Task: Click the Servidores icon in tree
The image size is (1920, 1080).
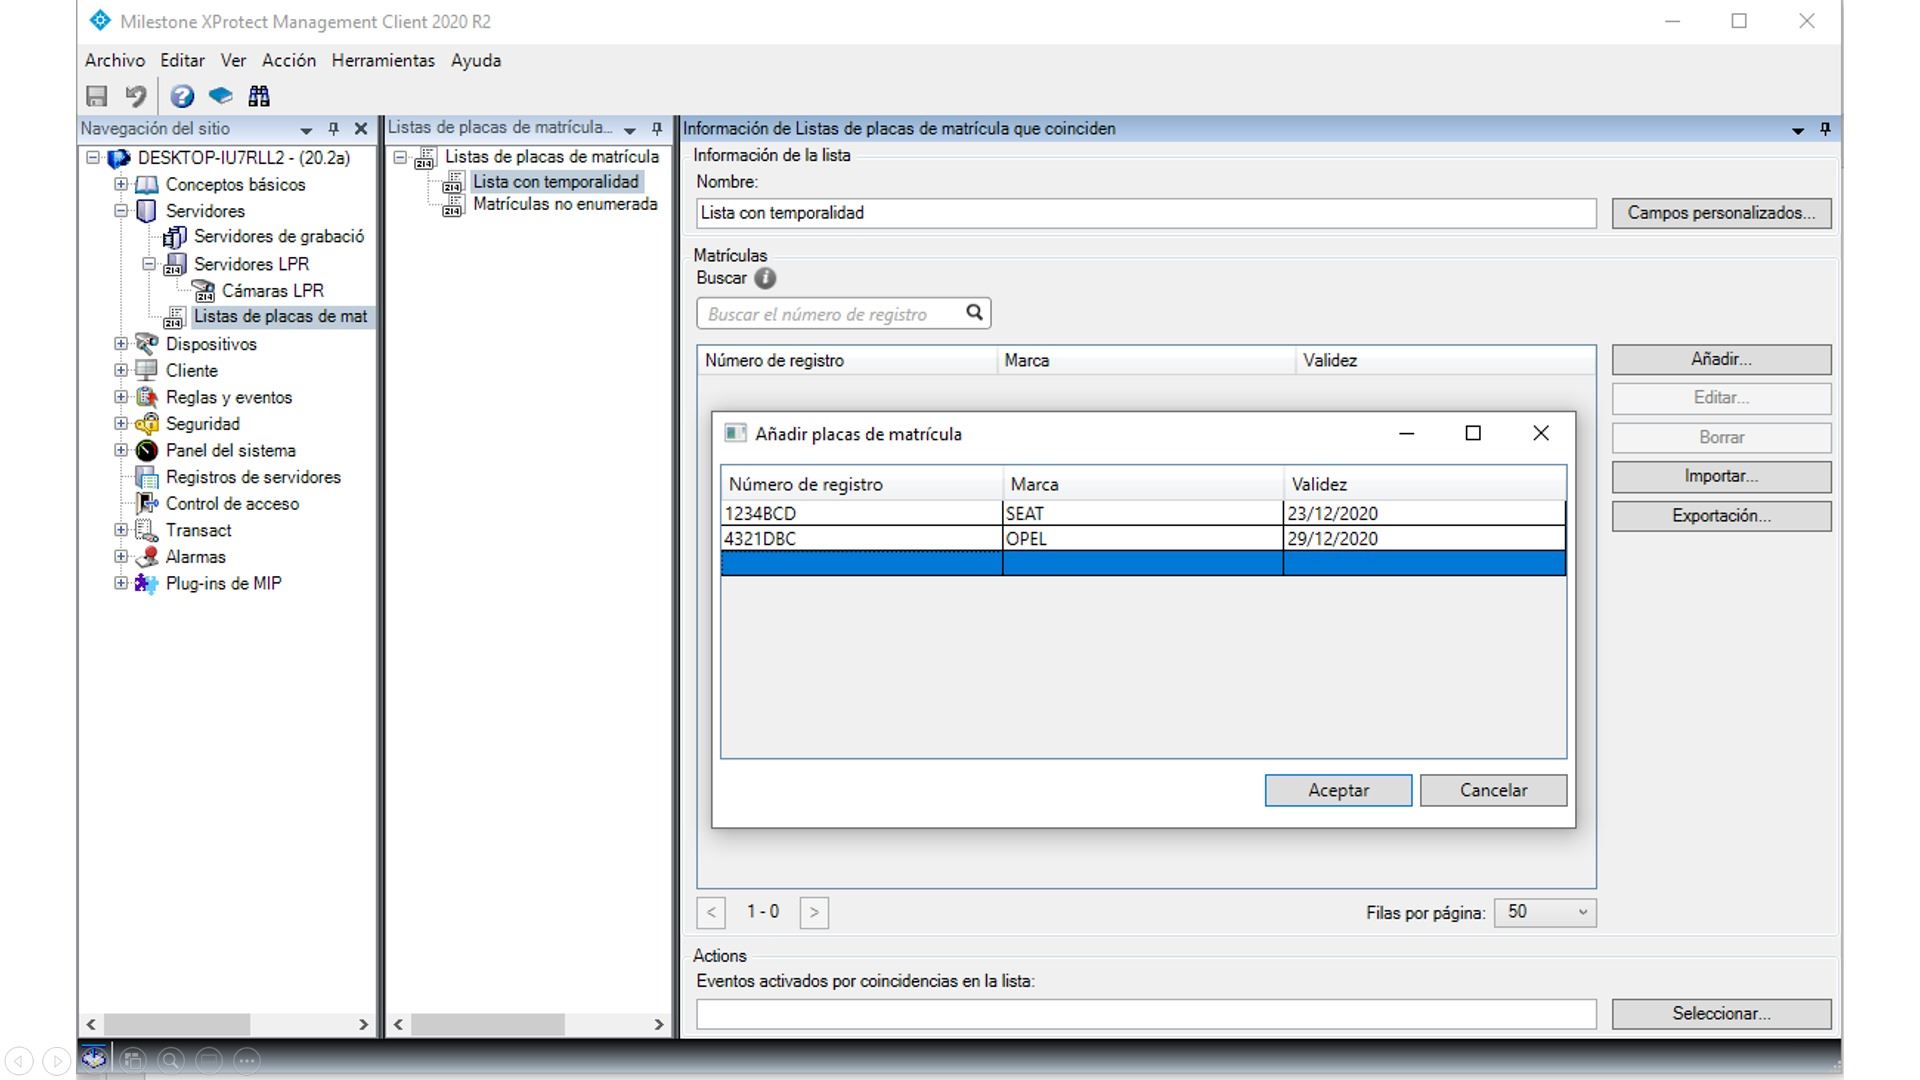Action: (147, 211)
